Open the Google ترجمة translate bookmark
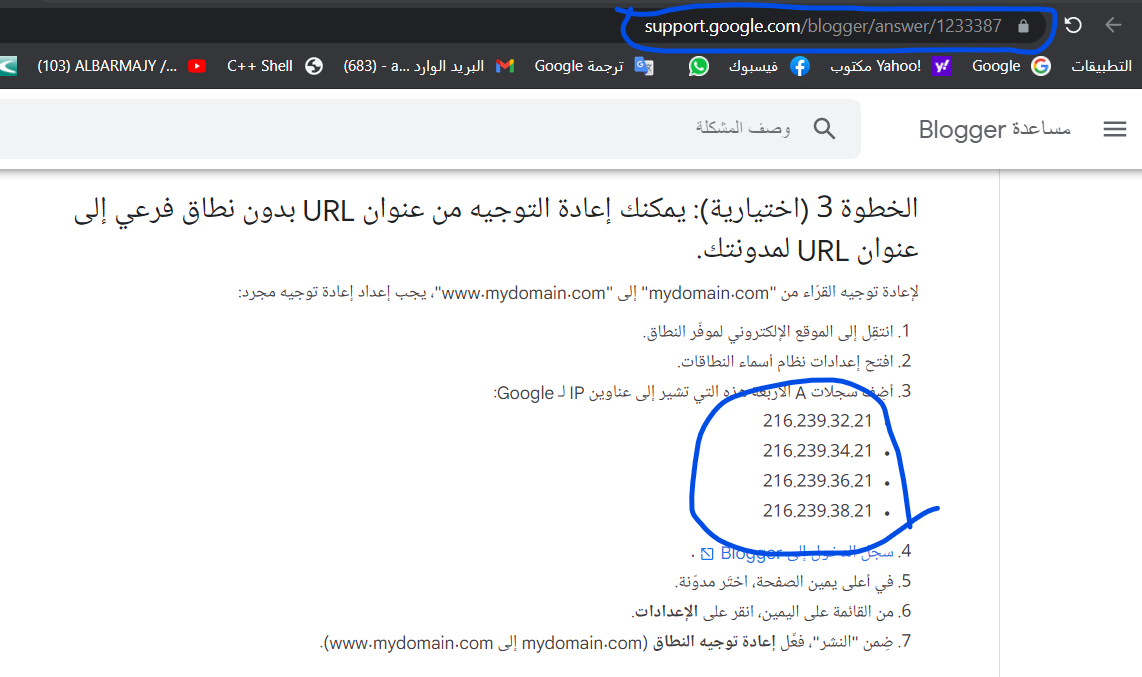 (x=594, y=66)
